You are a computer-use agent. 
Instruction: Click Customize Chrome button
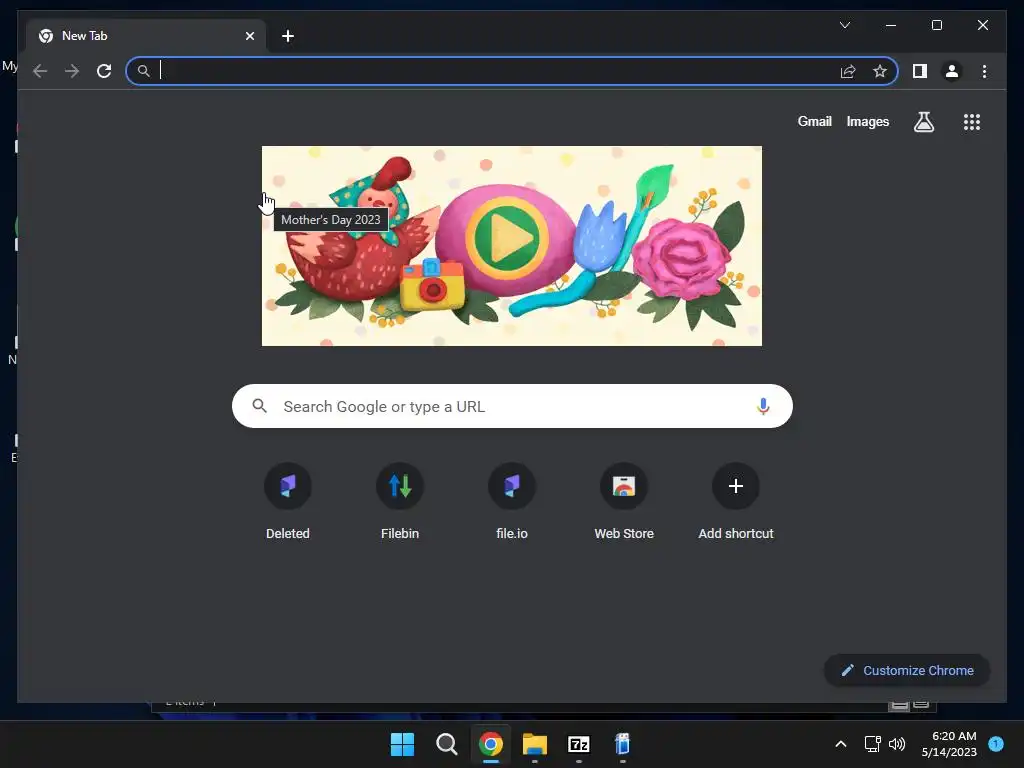pyautogui.click(x=907, y=670)
